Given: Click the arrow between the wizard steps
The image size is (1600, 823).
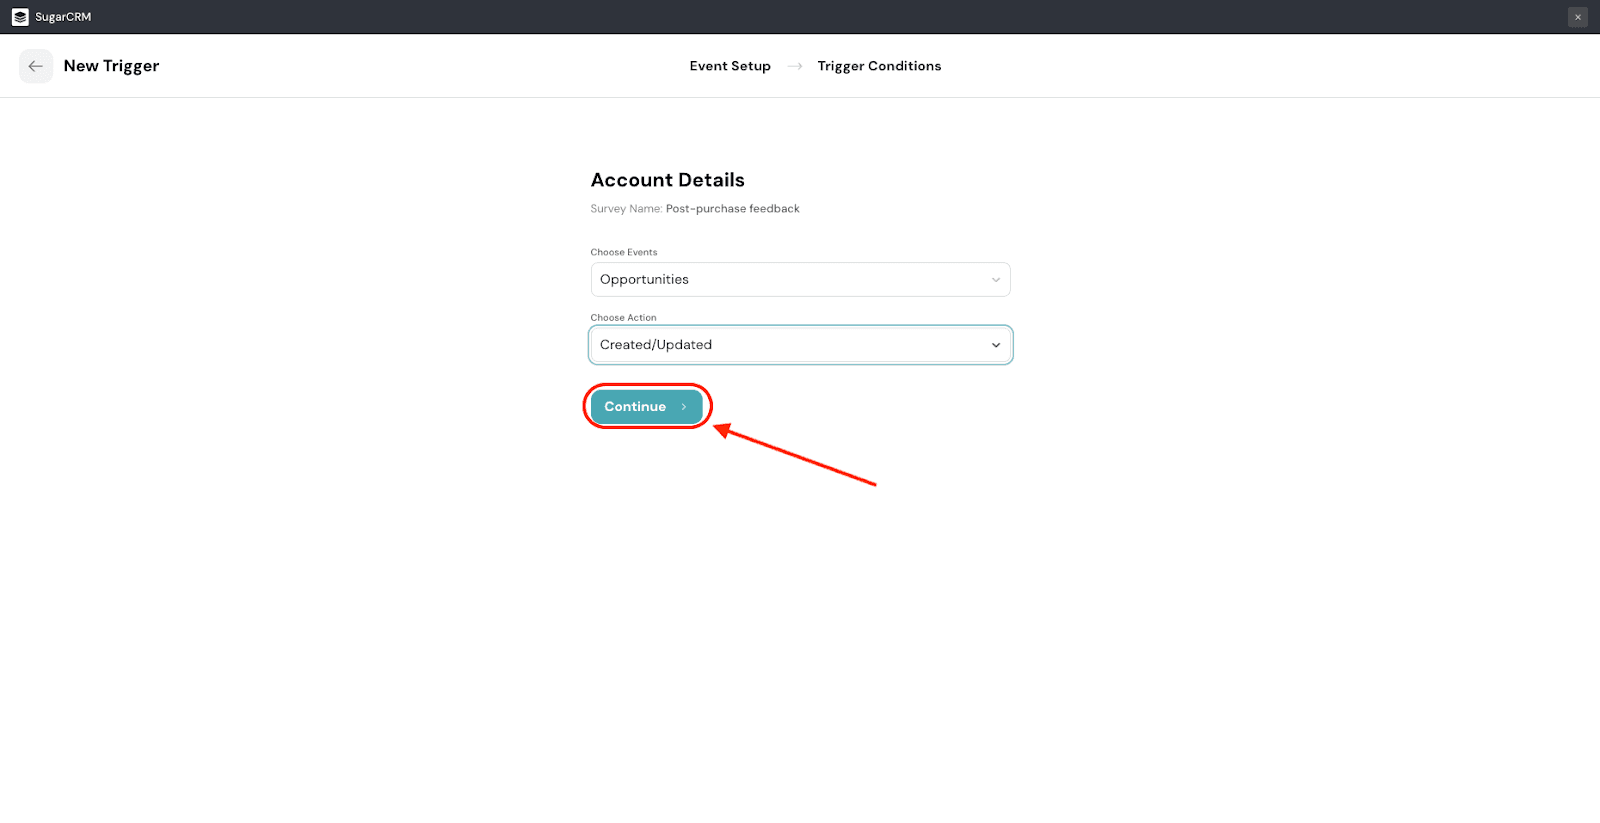Looking at the screenshot, I should [795, 66].
